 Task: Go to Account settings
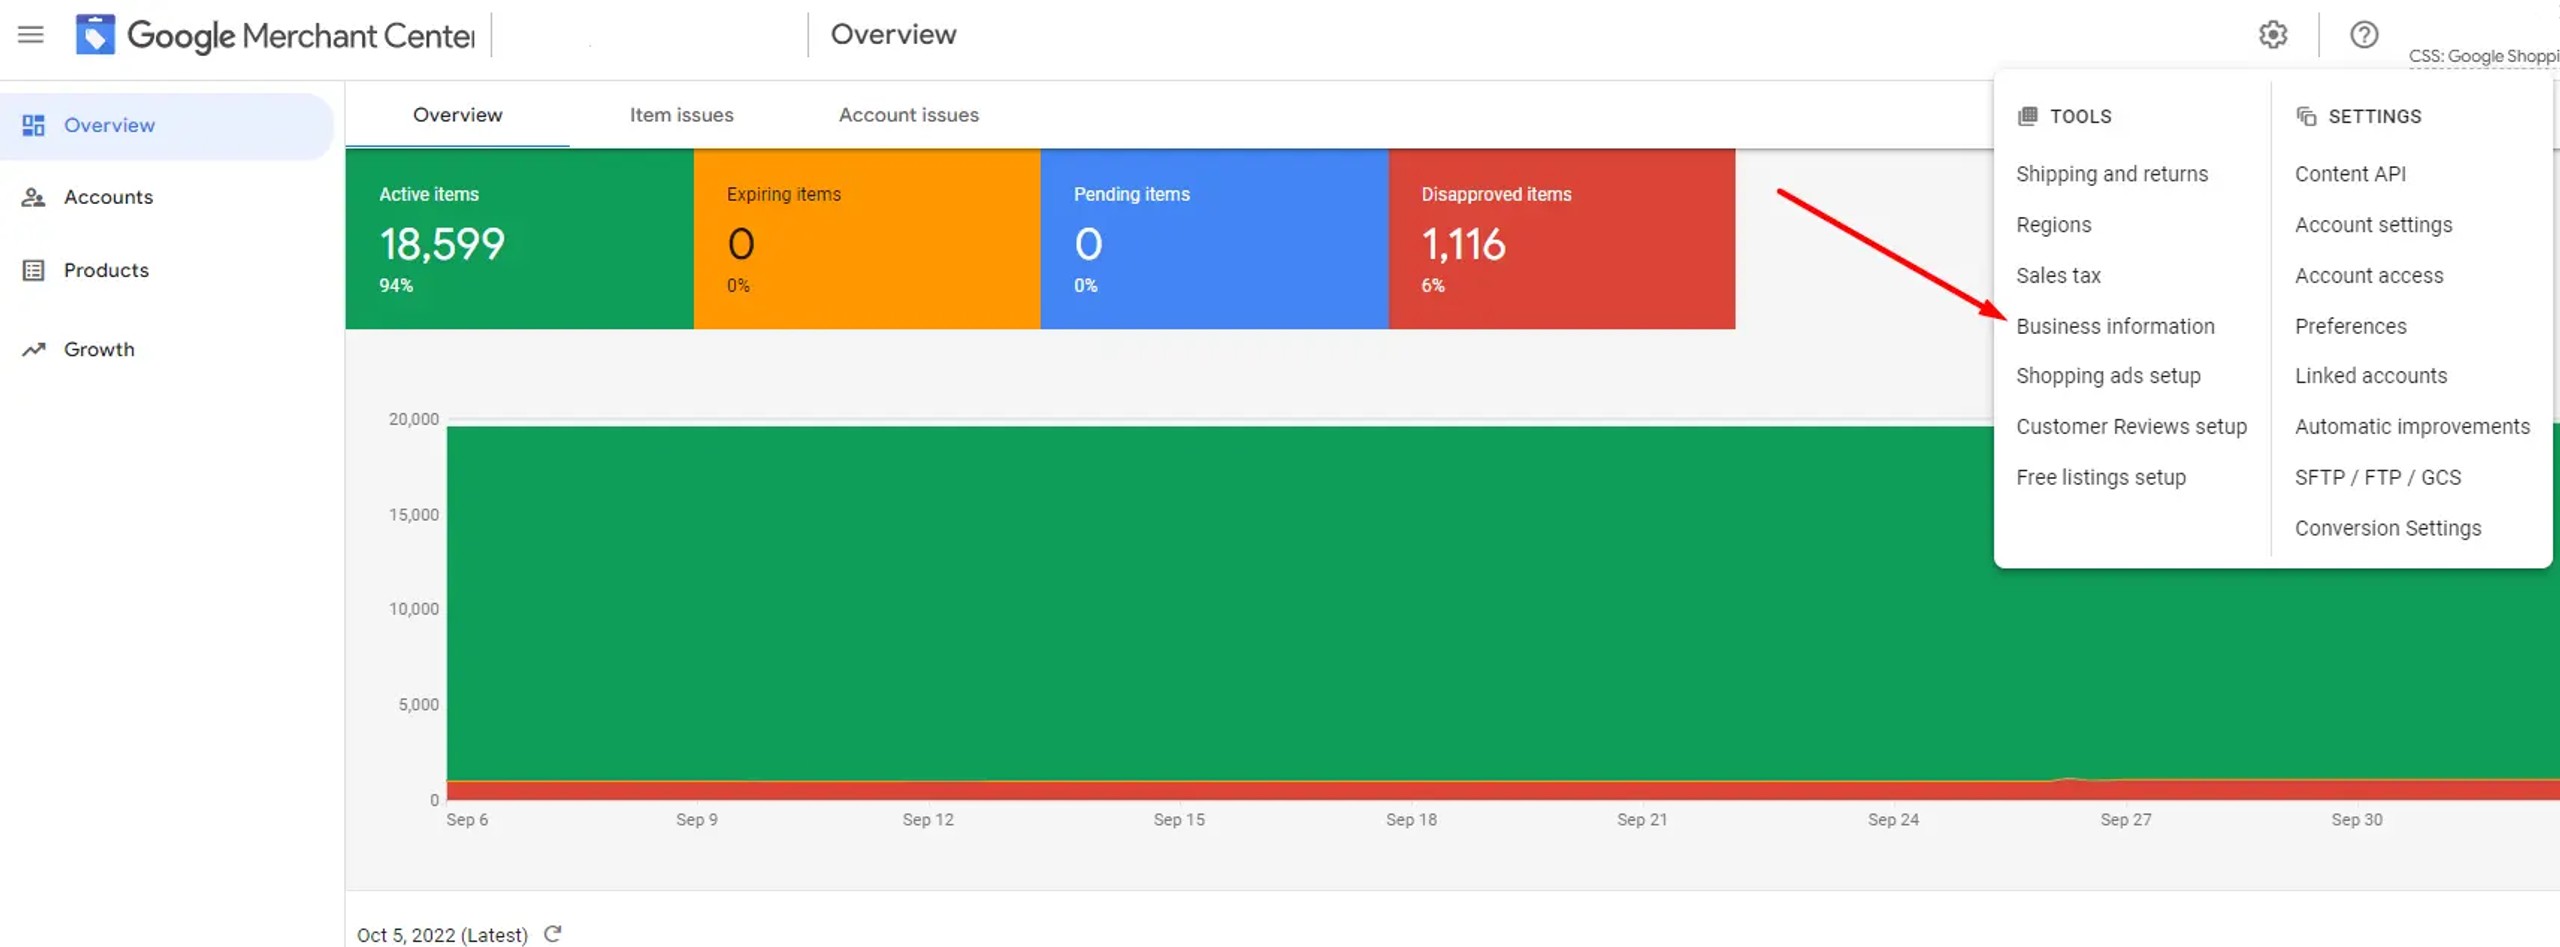pyautogui.click(x=2373, y=225)
